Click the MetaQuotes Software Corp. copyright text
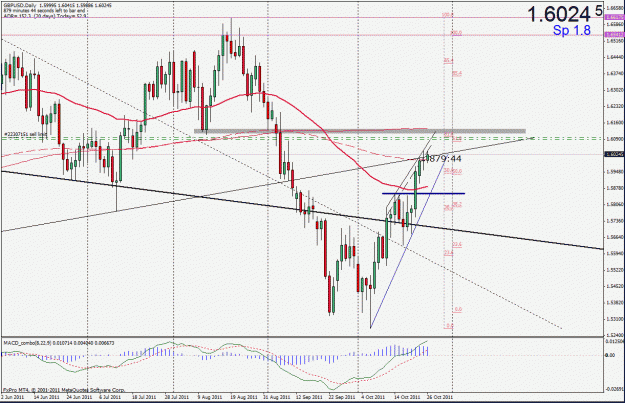 click(x=64, y=390)
